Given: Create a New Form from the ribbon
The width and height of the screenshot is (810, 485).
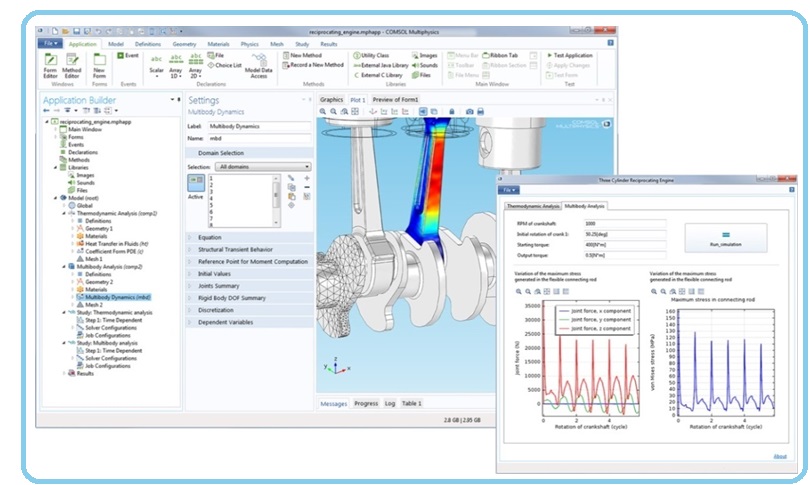Looking at the screenshot, I should pyautogui.click(x=99, y=66).
